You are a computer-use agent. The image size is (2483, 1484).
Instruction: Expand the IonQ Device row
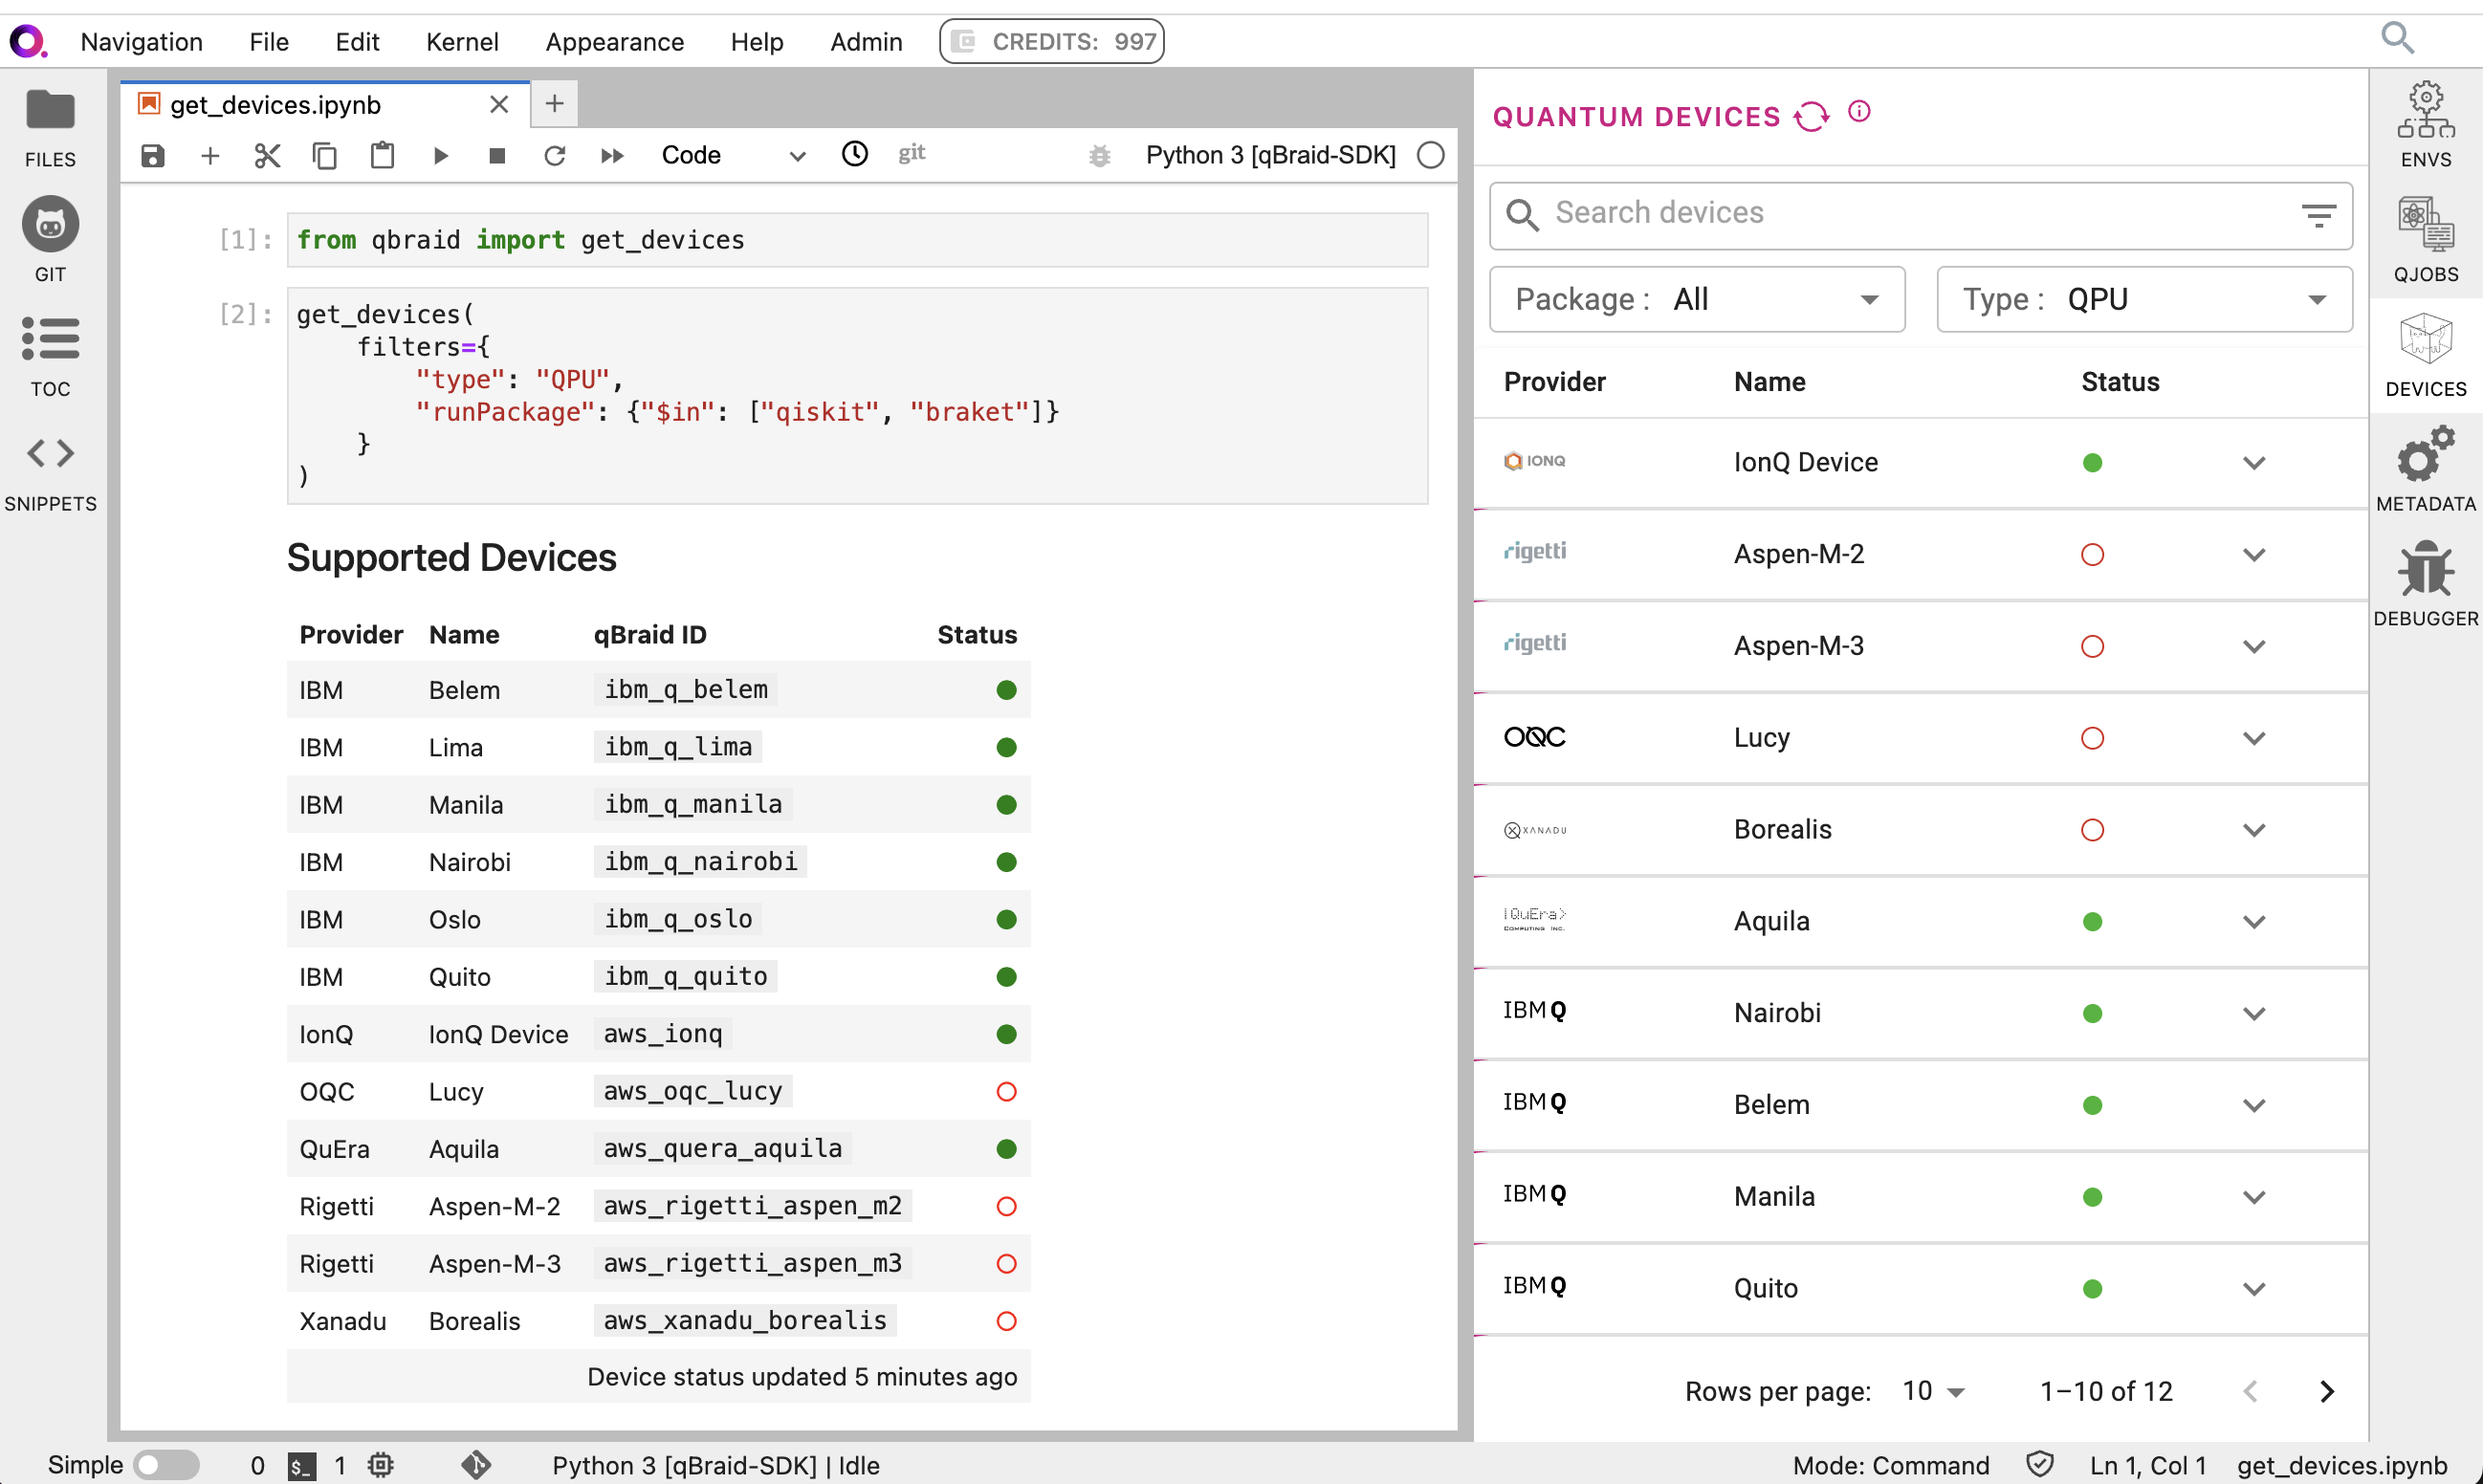pos(2253,463)
